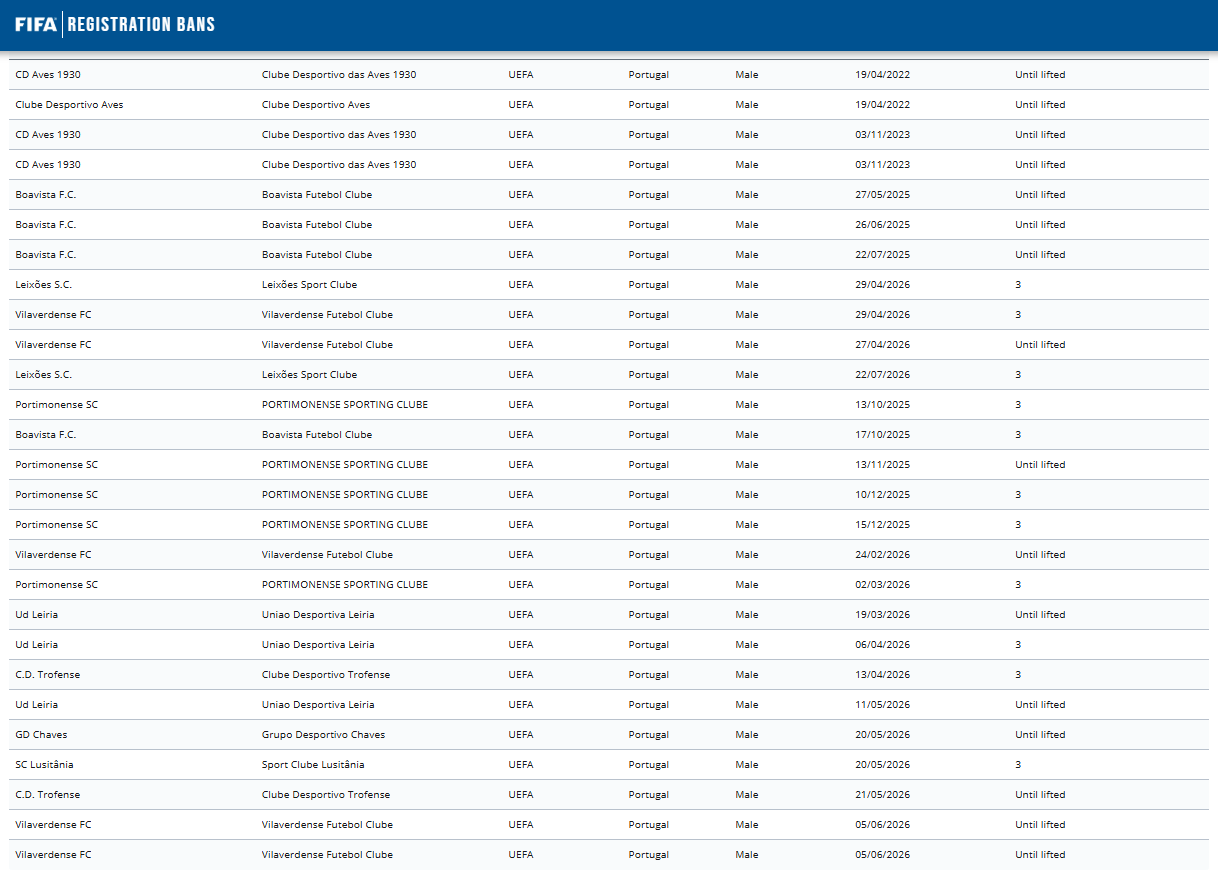
Task: Click the date 21/05/2026 for C.D. Trofense
Action: pyautogui.click(x=883, y=795)
